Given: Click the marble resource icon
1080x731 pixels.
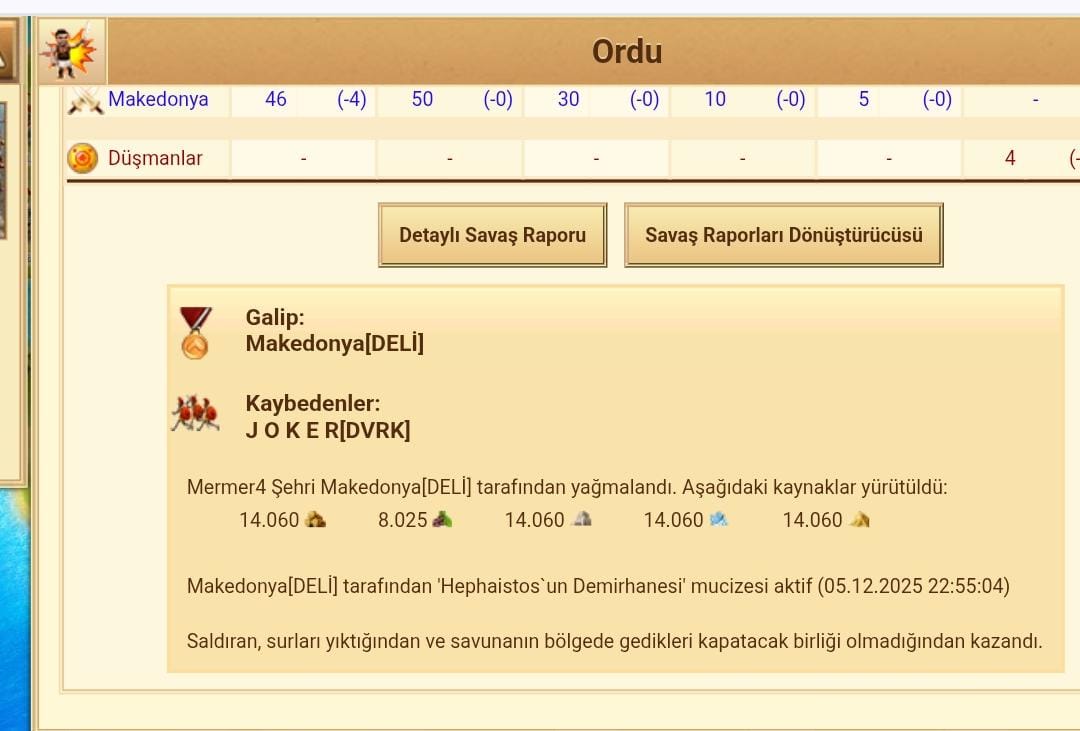Looking at the screenshot, I should (582, 519).
